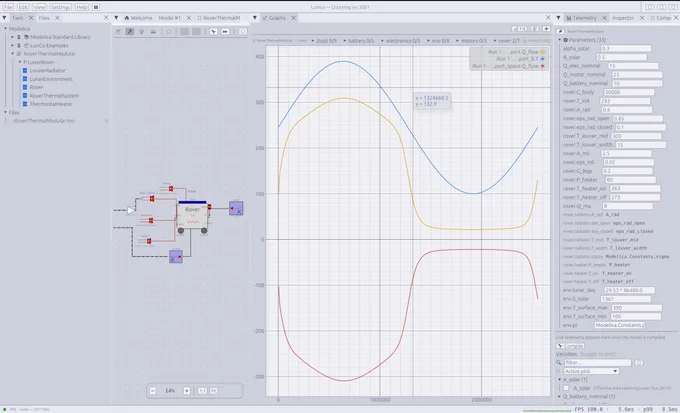This screenshot has height=413, width=680.
Task: Select LouverRadiator model icon in tree
Action: 25,70
